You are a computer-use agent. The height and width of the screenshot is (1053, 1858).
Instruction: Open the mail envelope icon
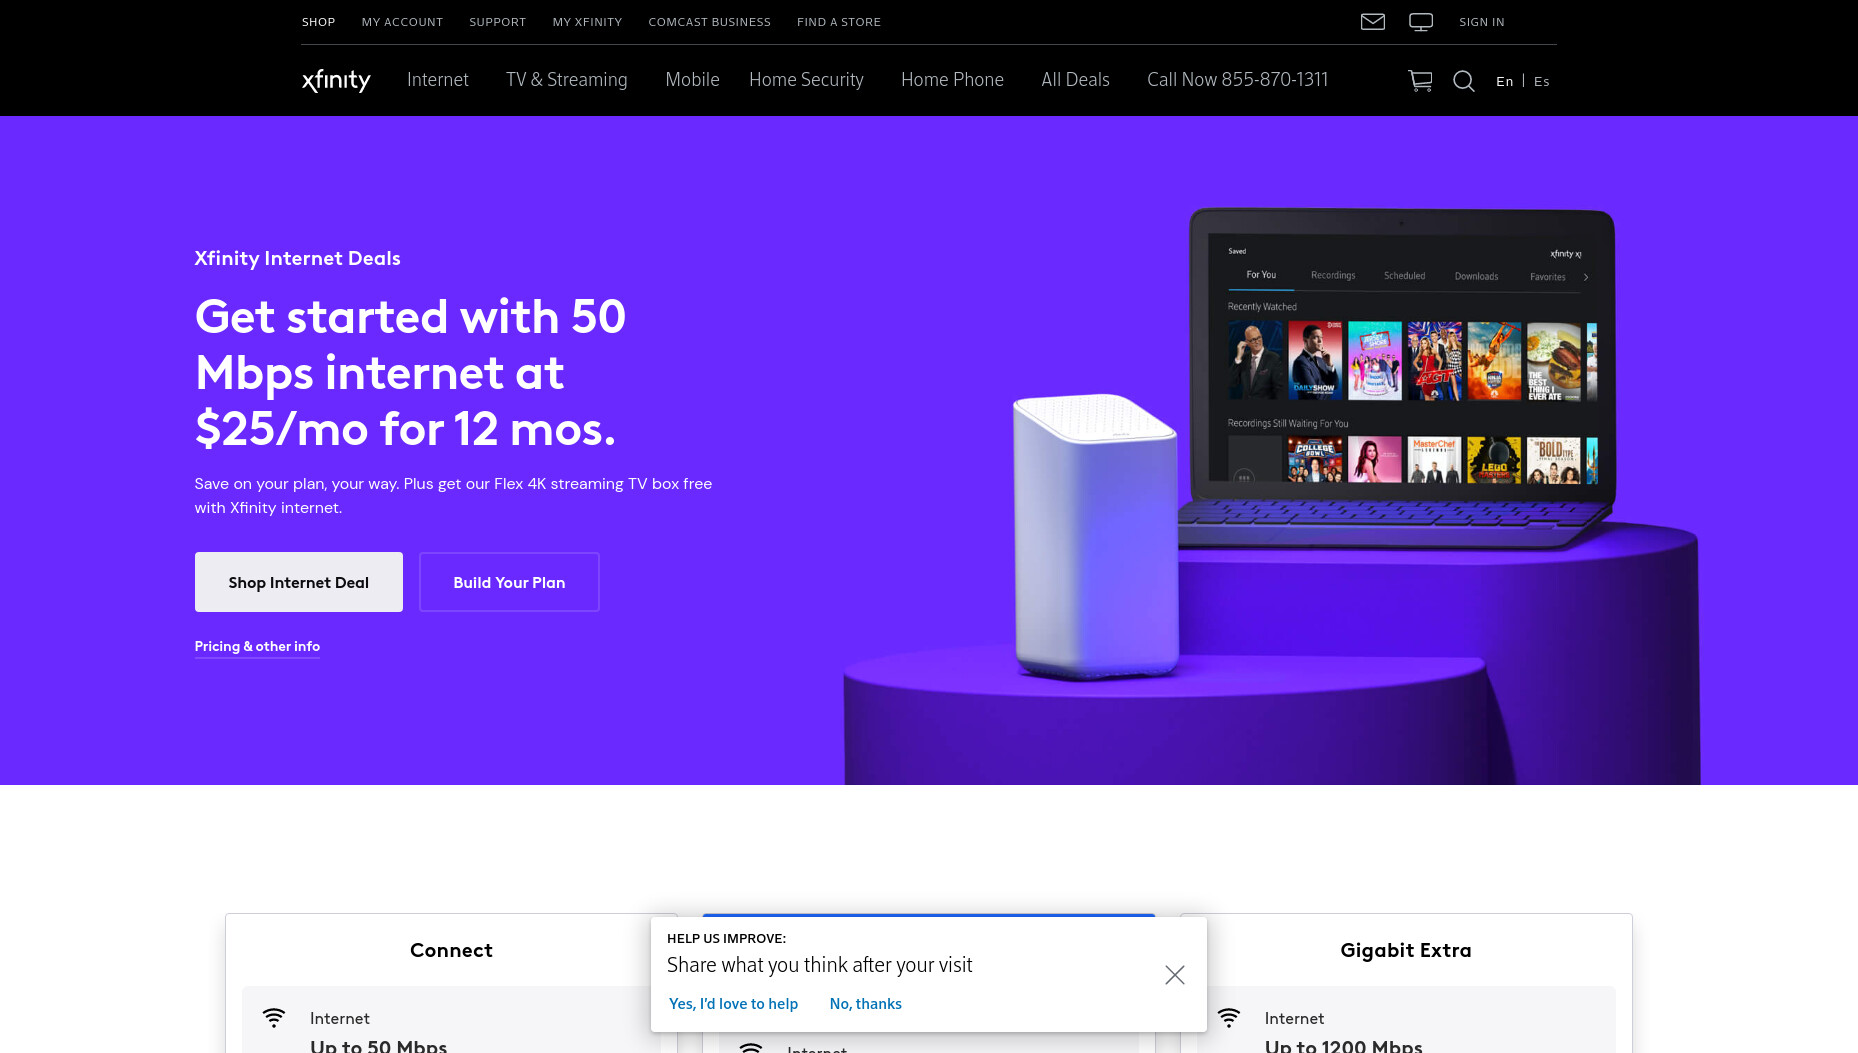(1373, 22)
